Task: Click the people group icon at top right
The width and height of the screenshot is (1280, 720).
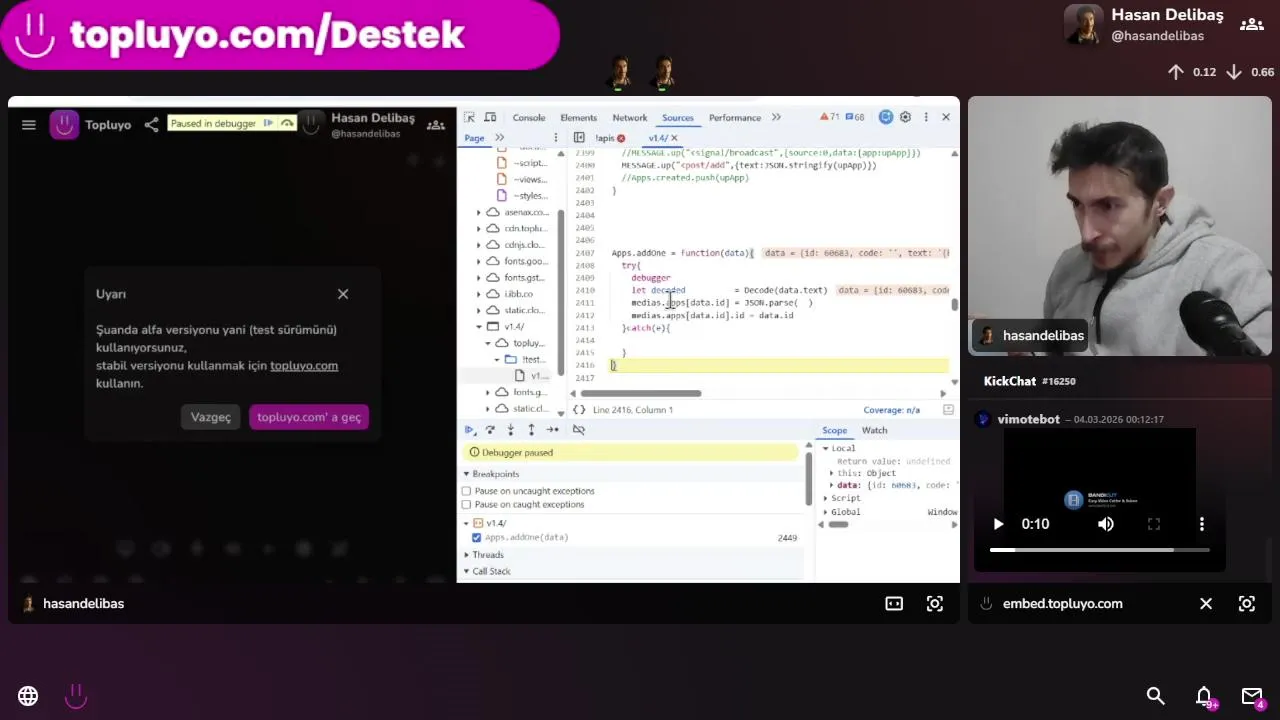Action: [1251, 24]
